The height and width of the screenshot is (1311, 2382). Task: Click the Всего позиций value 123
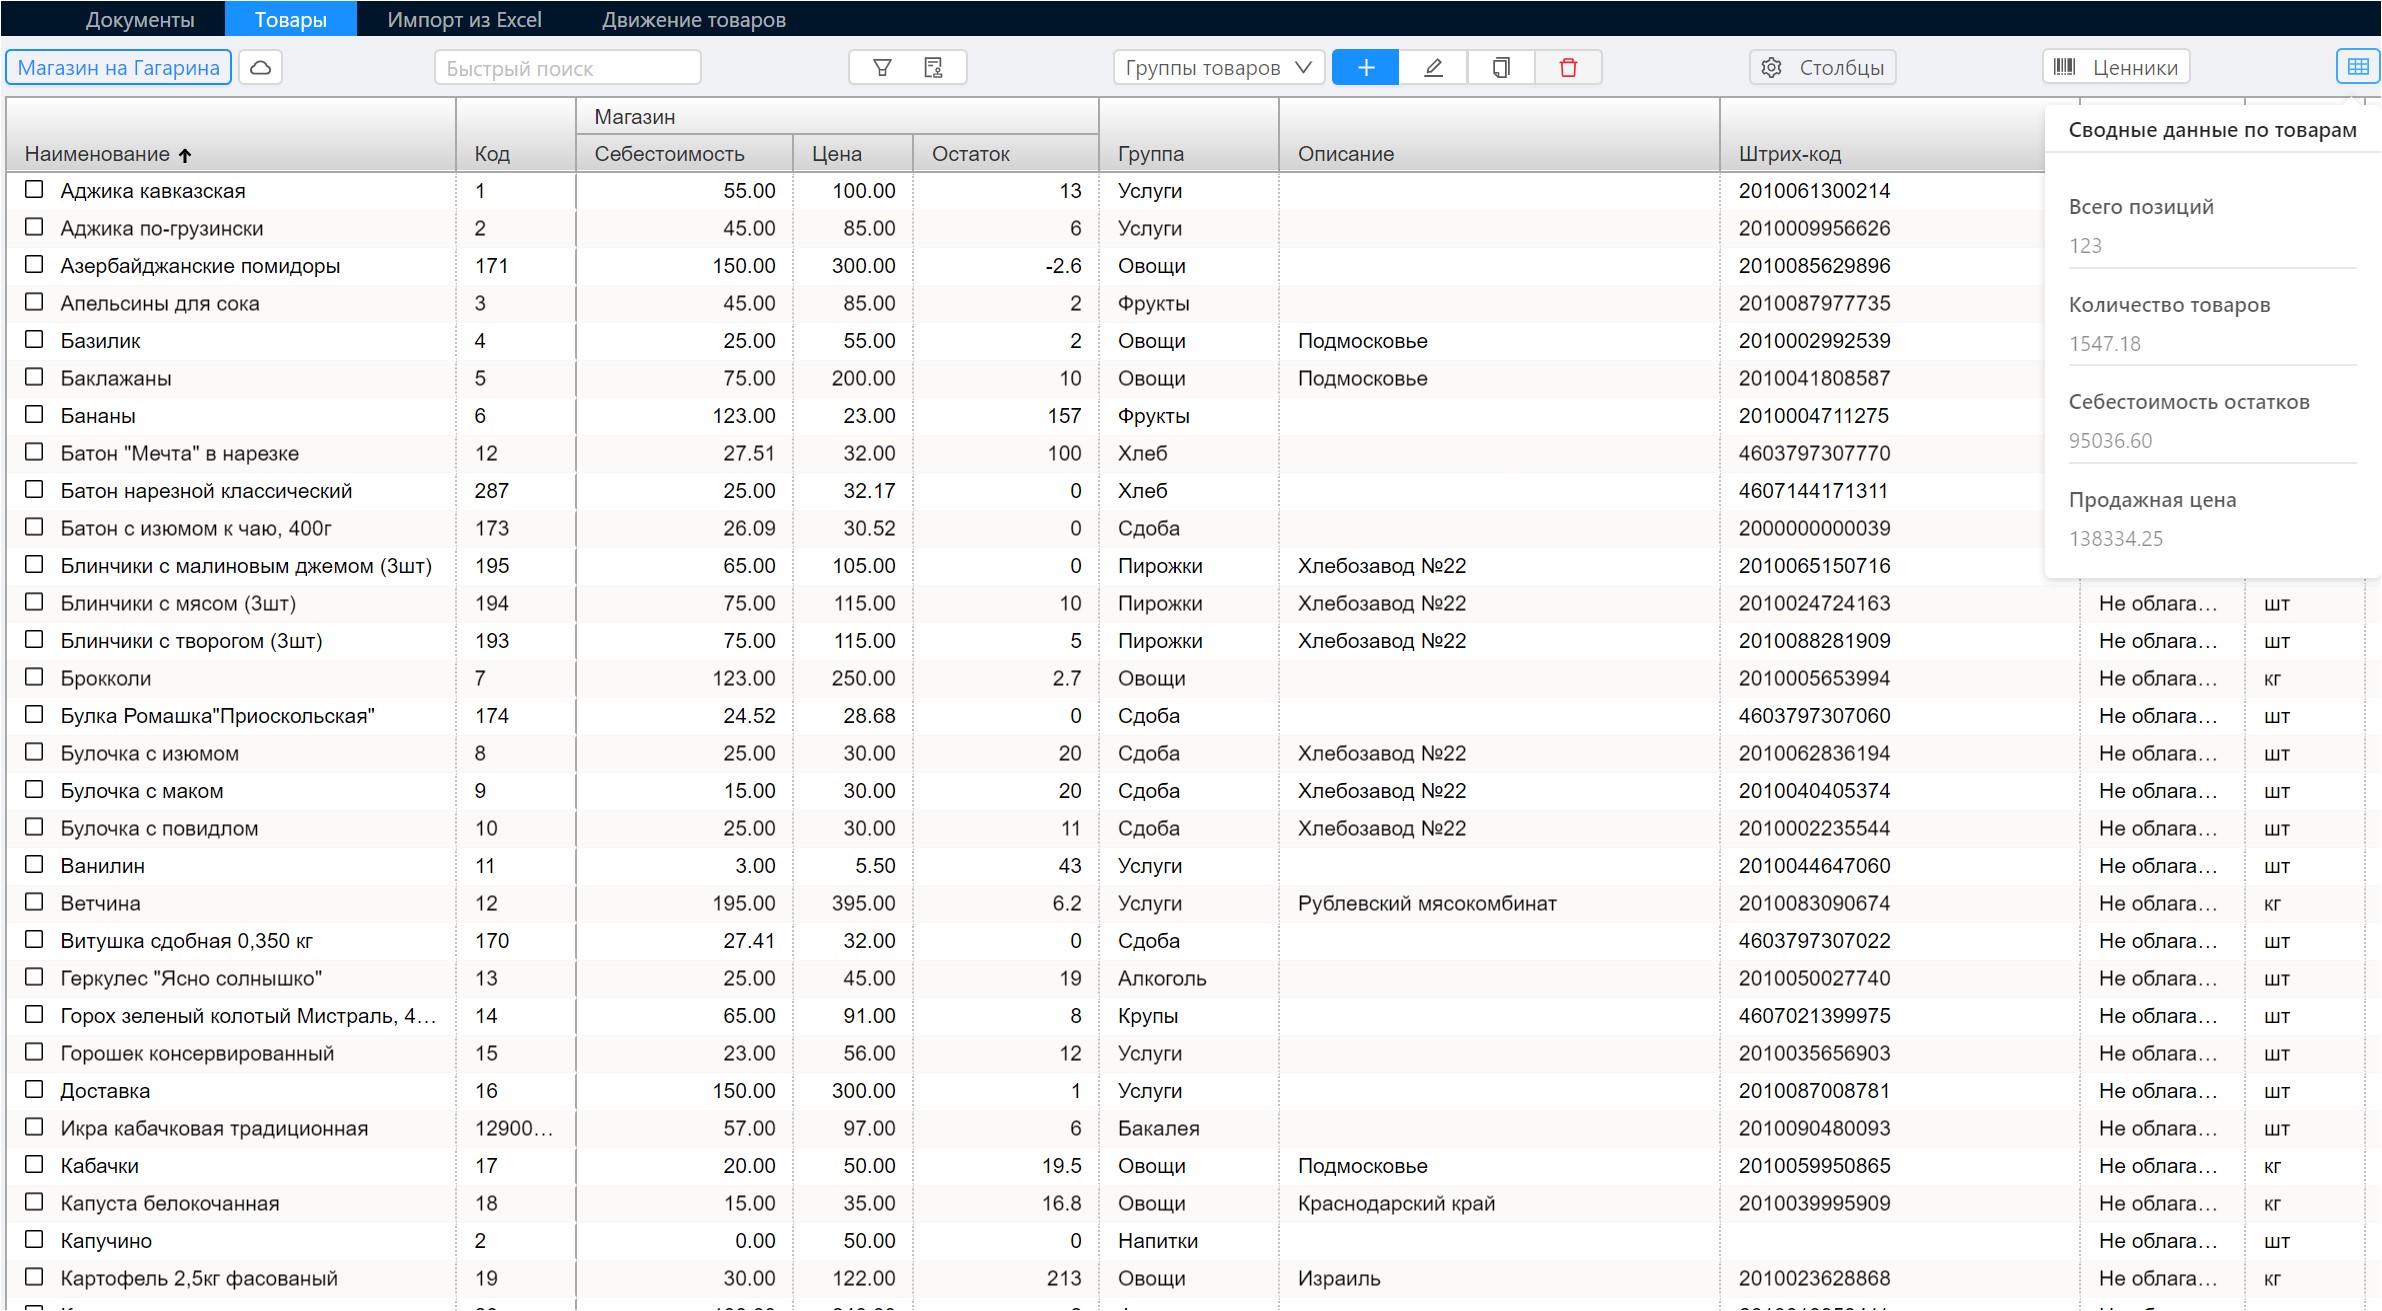(2085, 246)
